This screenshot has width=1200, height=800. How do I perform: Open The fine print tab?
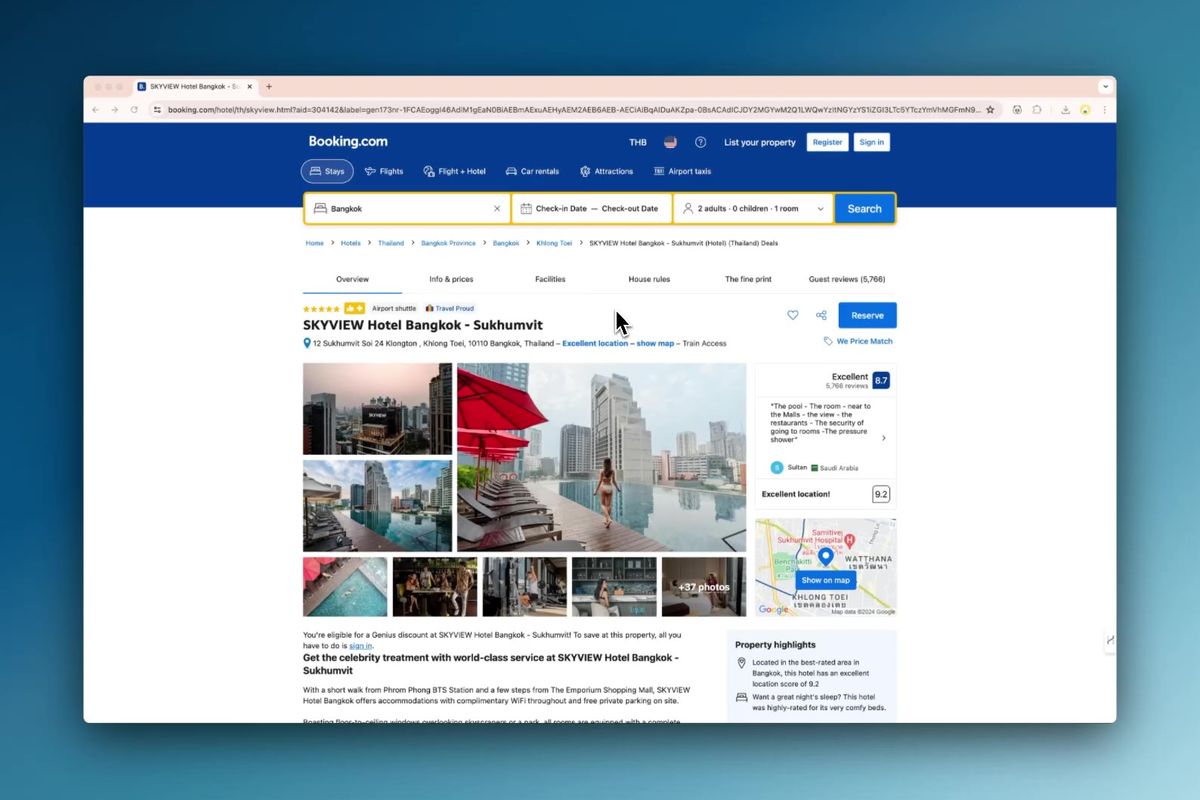click(748, 279)
